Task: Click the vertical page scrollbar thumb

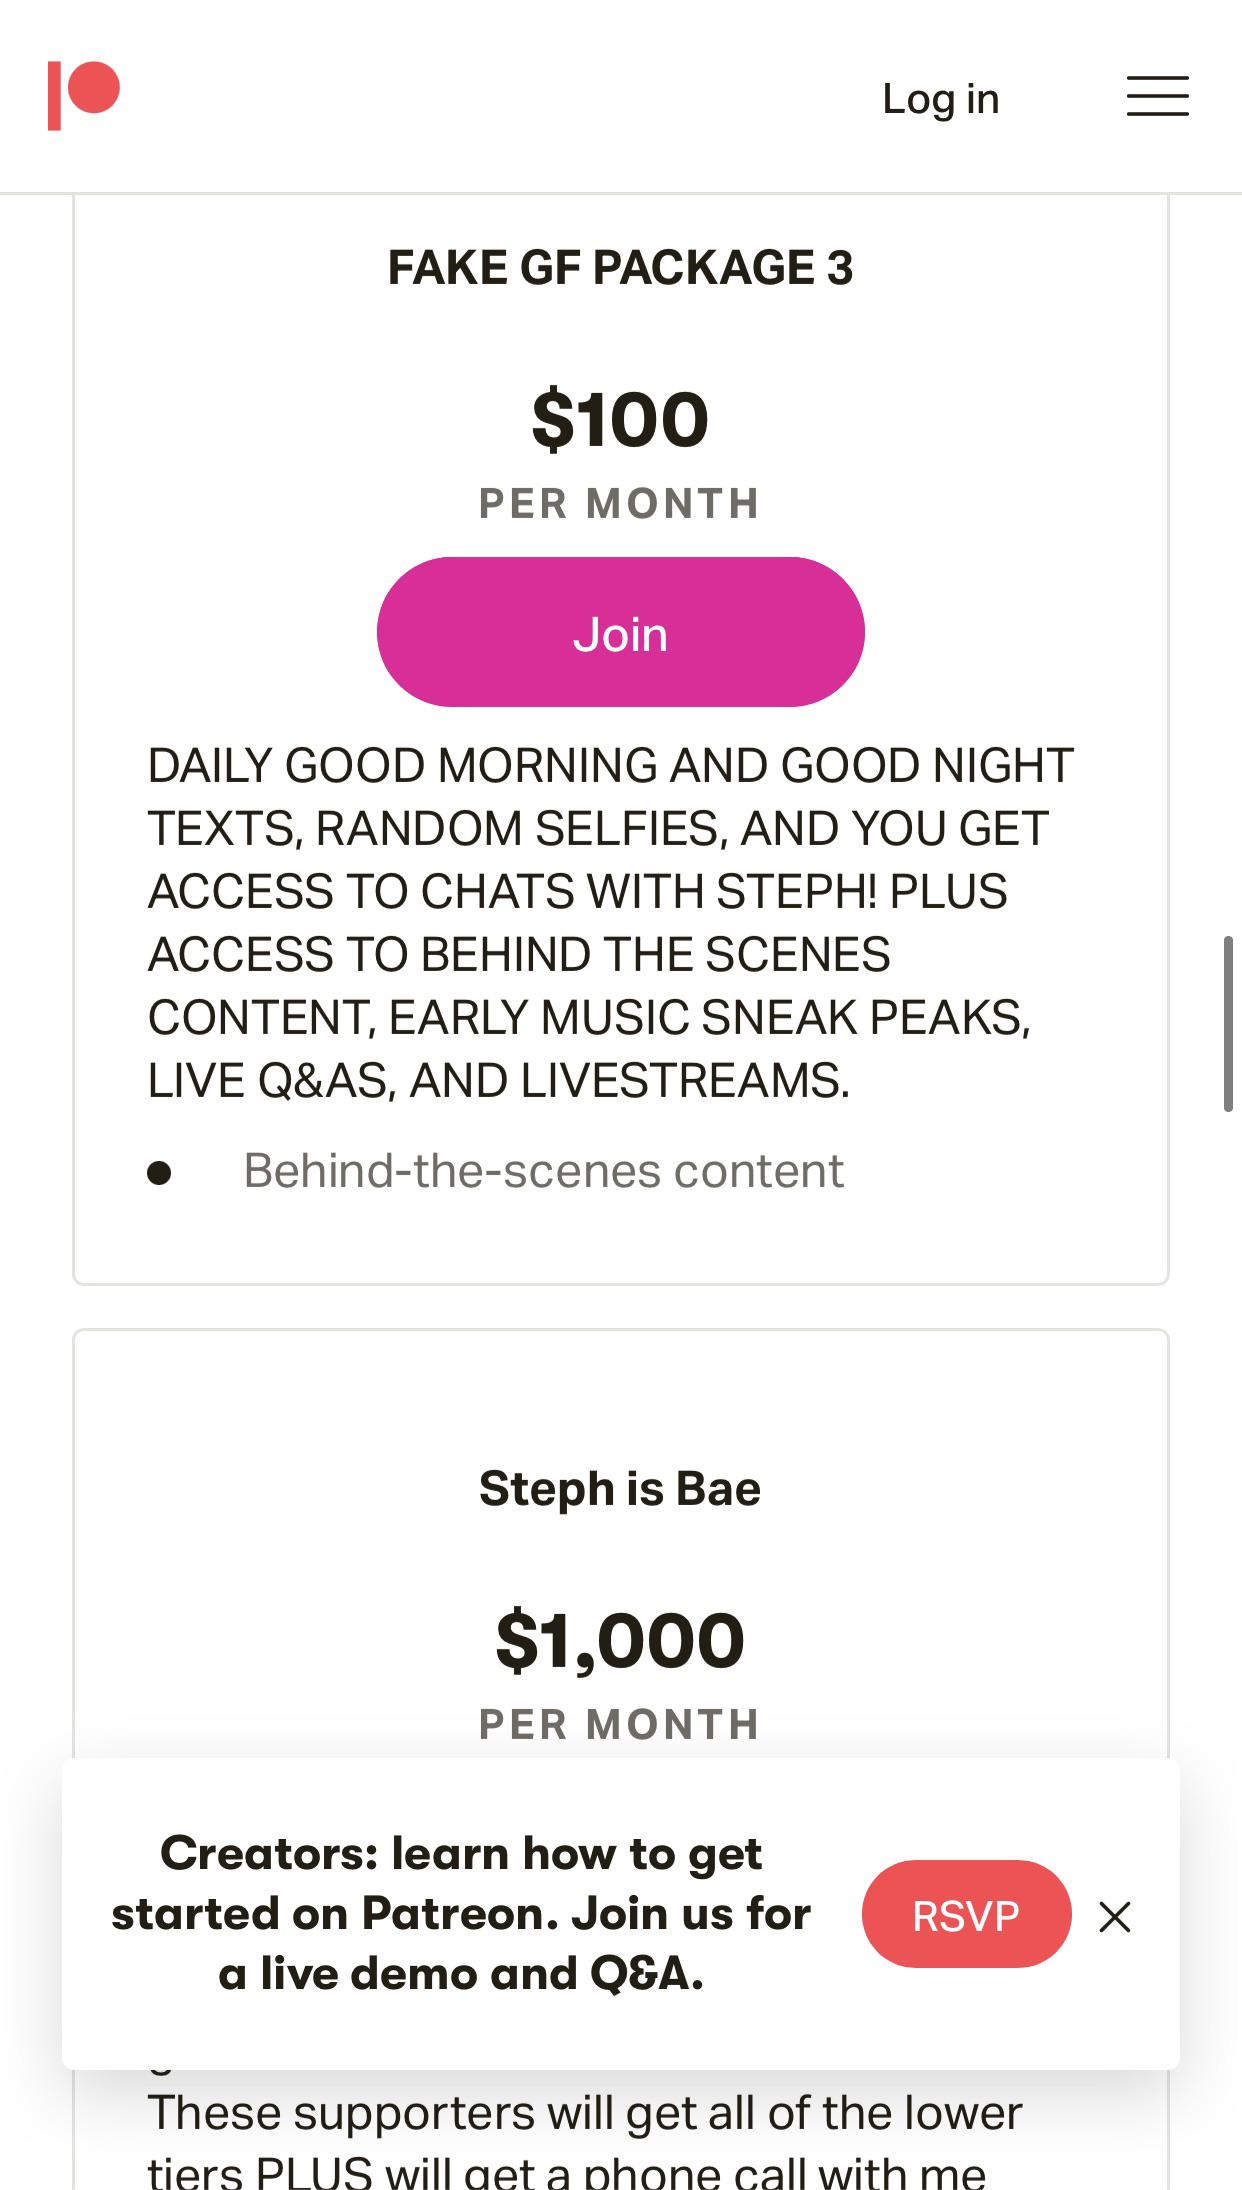Action: tap(1228, 1023)
